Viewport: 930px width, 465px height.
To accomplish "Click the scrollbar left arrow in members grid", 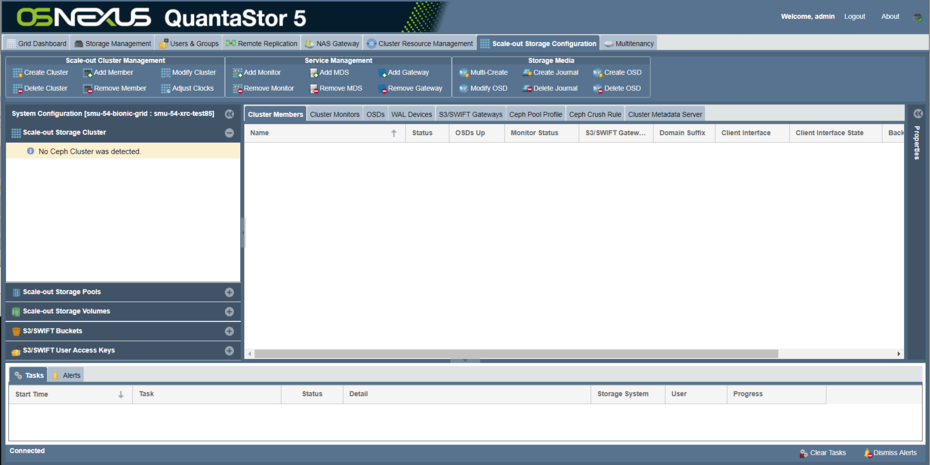I will 250,354.
